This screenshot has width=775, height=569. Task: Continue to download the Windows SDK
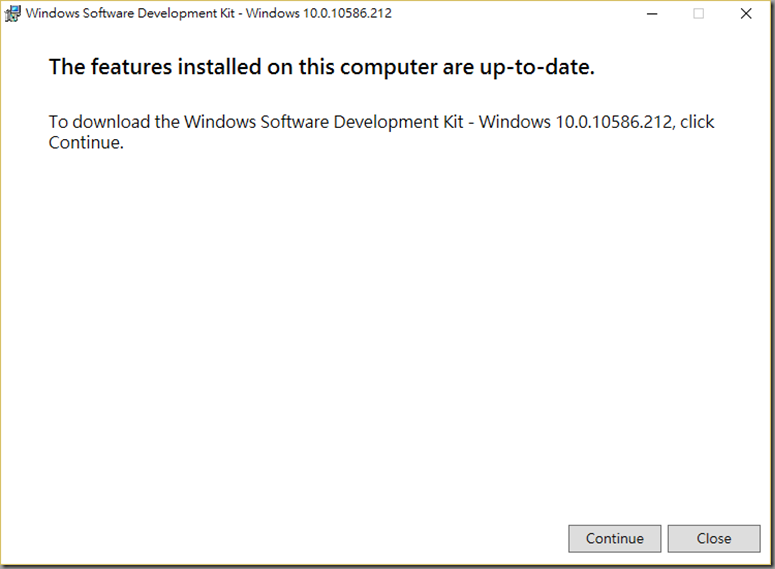[x=614, y=538]
